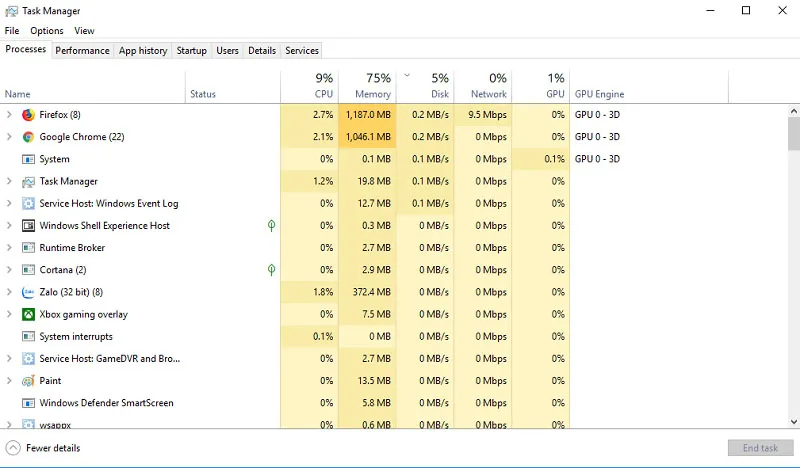Click the Windows Shell Experience Host icon

[x=28, y=226]
